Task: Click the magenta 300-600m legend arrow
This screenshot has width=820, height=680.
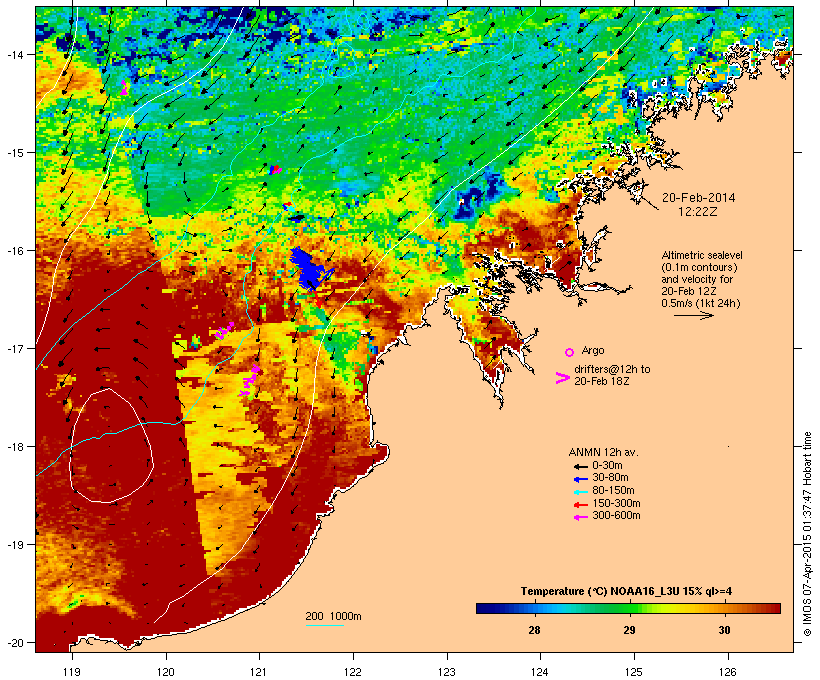Action: click(580, 517)
